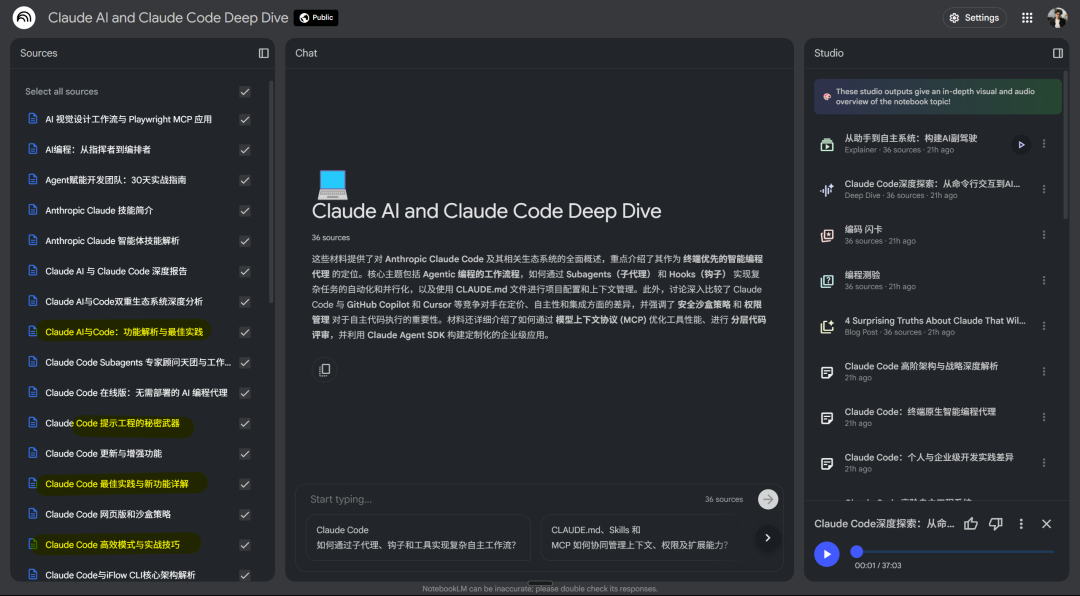Open more options for 从助手到自主系统 explainer

1044,144
